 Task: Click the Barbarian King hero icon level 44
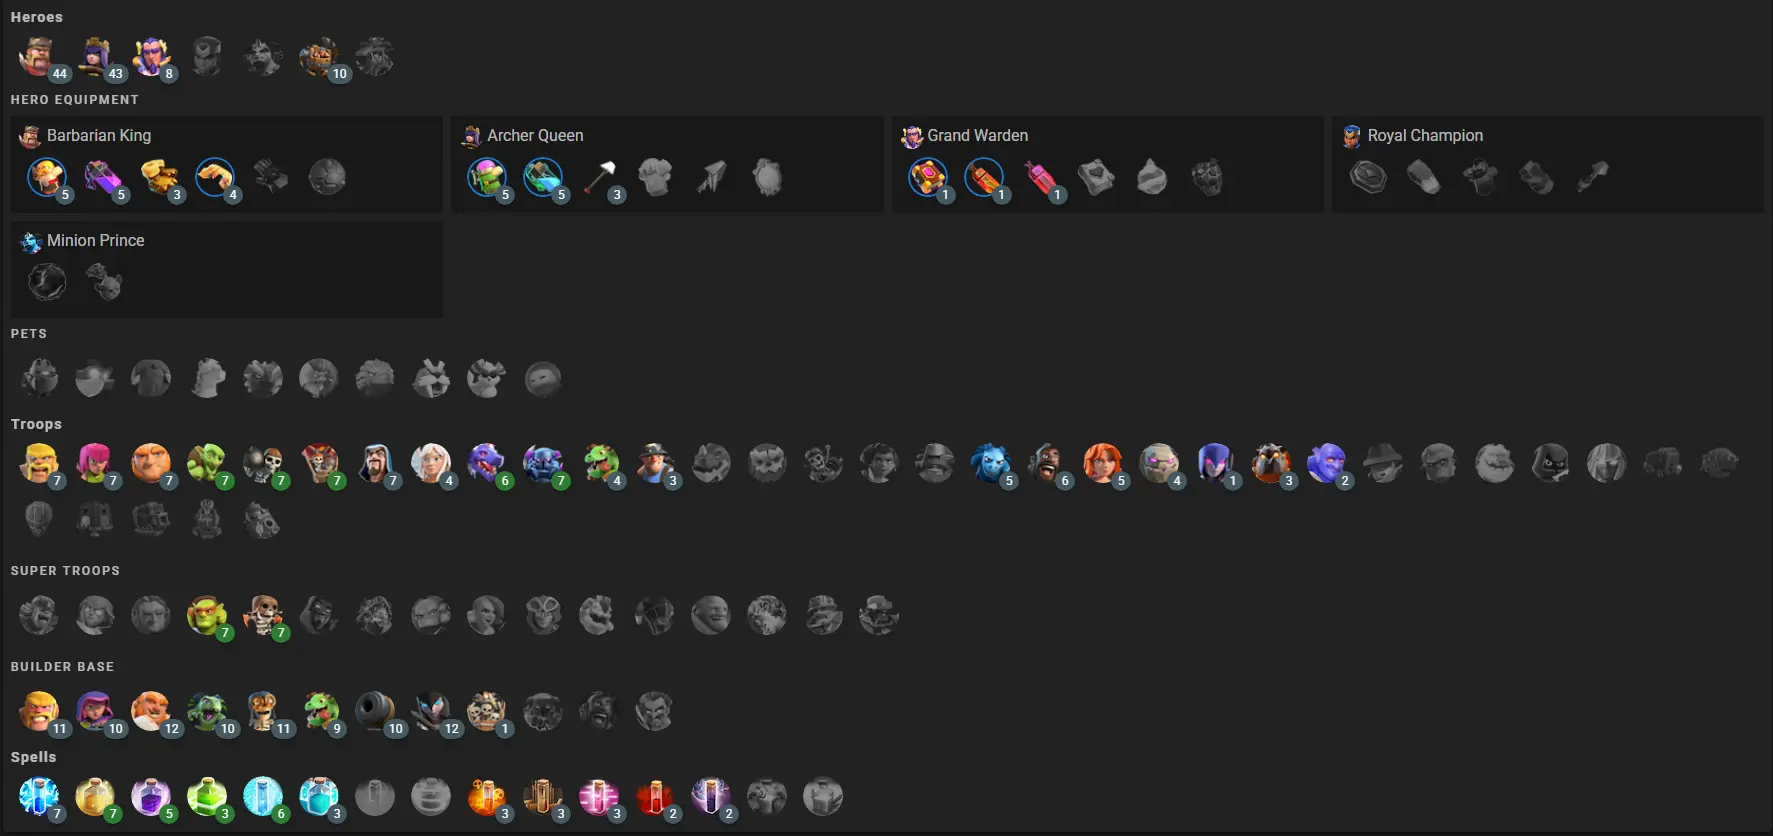click(39, 57)
